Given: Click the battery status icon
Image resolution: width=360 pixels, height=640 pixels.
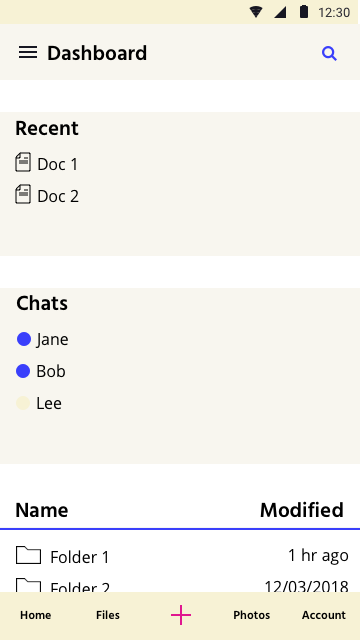Looking at the screenshot, I should point(304,11).
